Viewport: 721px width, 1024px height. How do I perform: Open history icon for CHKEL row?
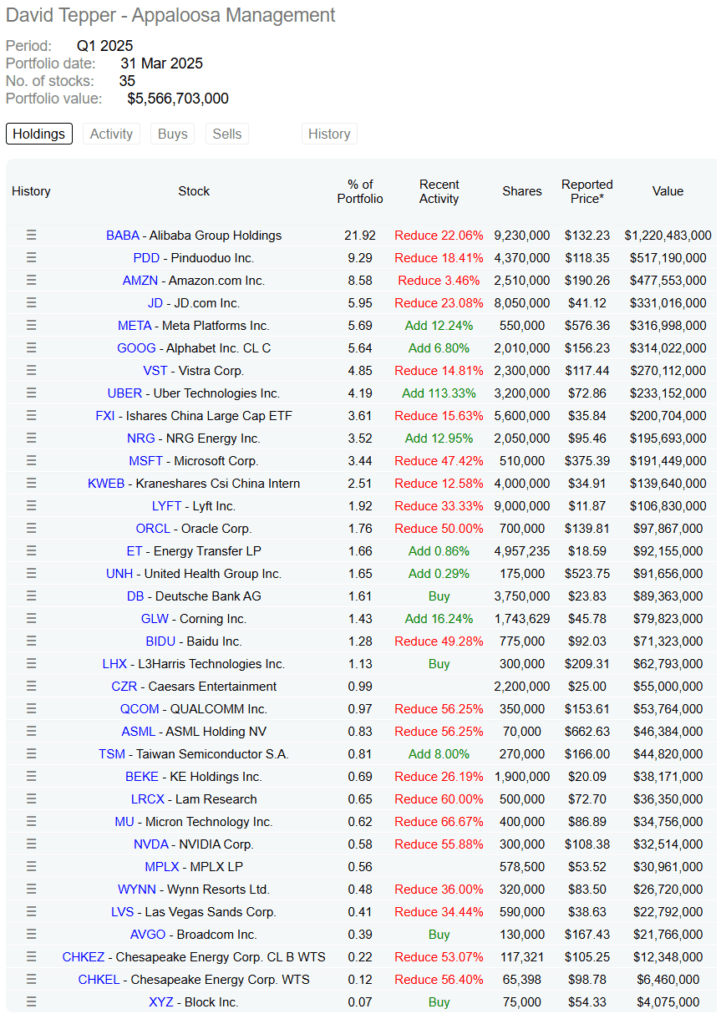point(31,979)
